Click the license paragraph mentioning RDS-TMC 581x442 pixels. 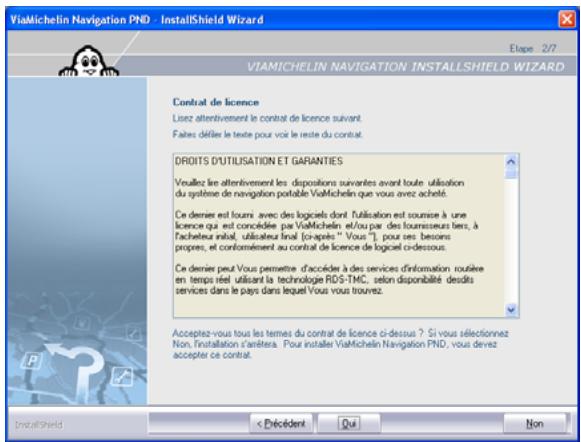(x=329, y=279)
